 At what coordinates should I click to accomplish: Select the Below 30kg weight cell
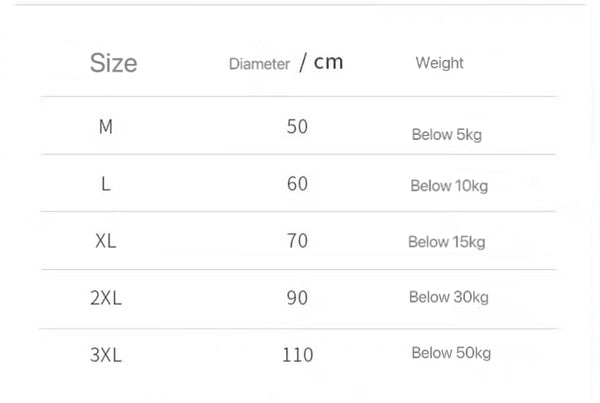click(448, 297)
